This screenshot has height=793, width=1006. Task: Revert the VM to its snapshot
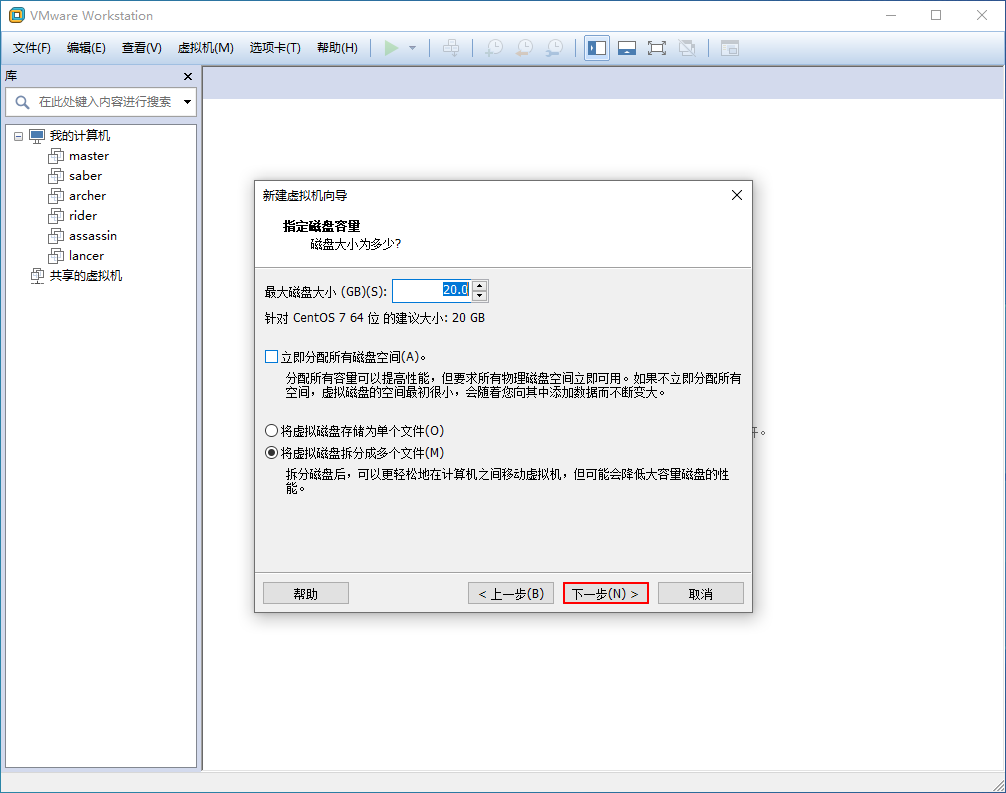click(523, 47)
